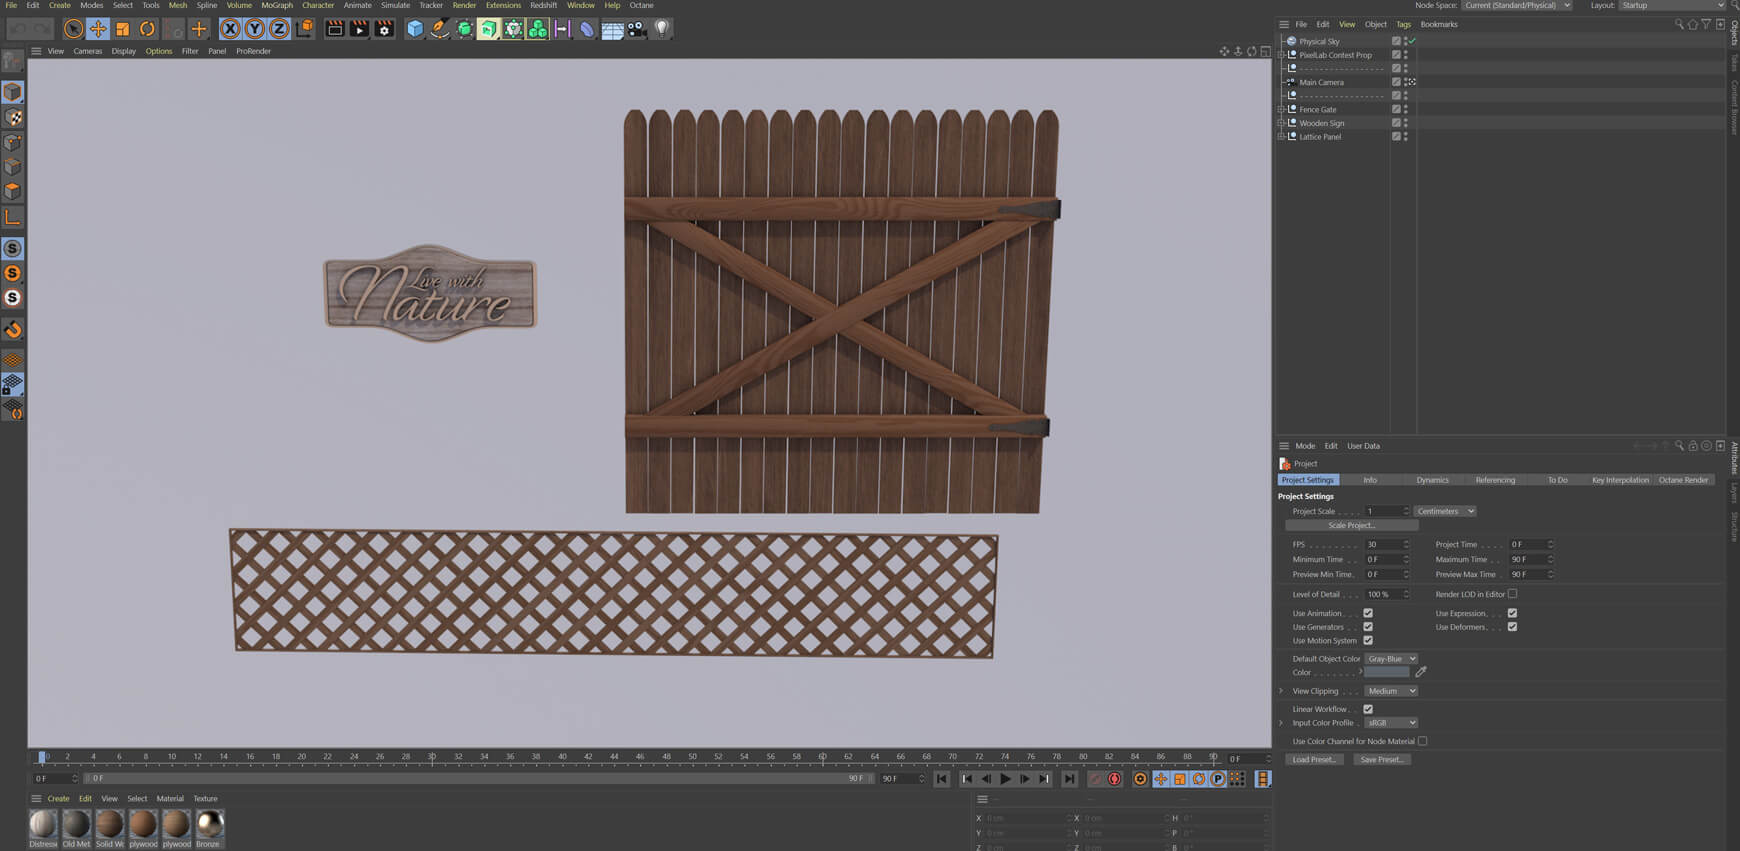Open the Simulate menu
Viewport: 1740px width, 851px height.
(x=395, y=5)
